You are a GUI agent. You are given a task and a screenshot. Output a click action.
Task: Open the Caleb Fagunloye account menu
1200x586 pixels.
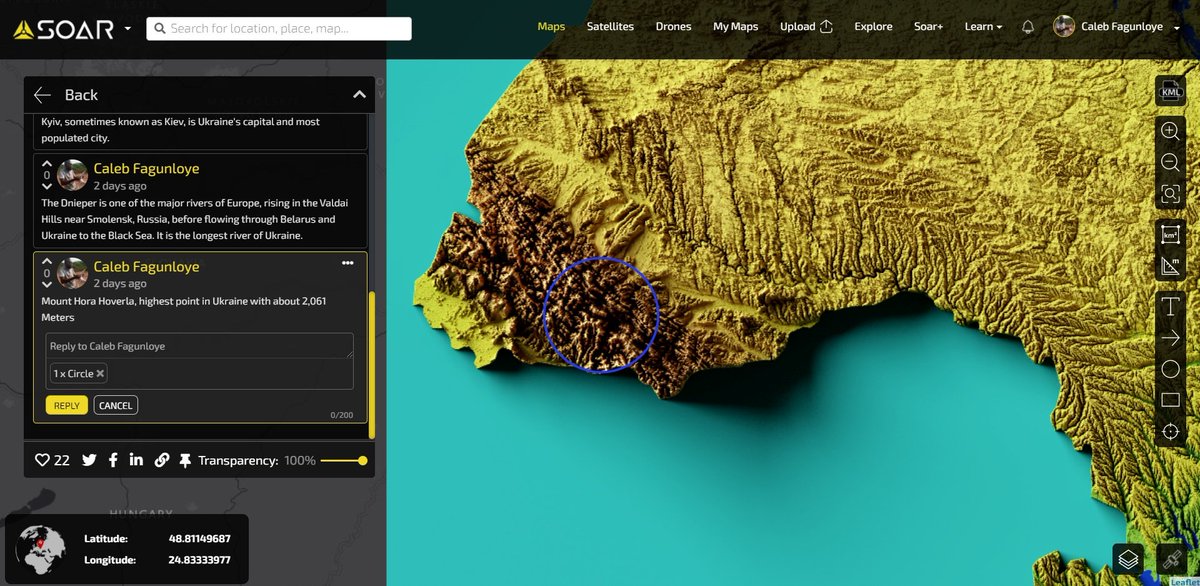(x=1117, y=27)
